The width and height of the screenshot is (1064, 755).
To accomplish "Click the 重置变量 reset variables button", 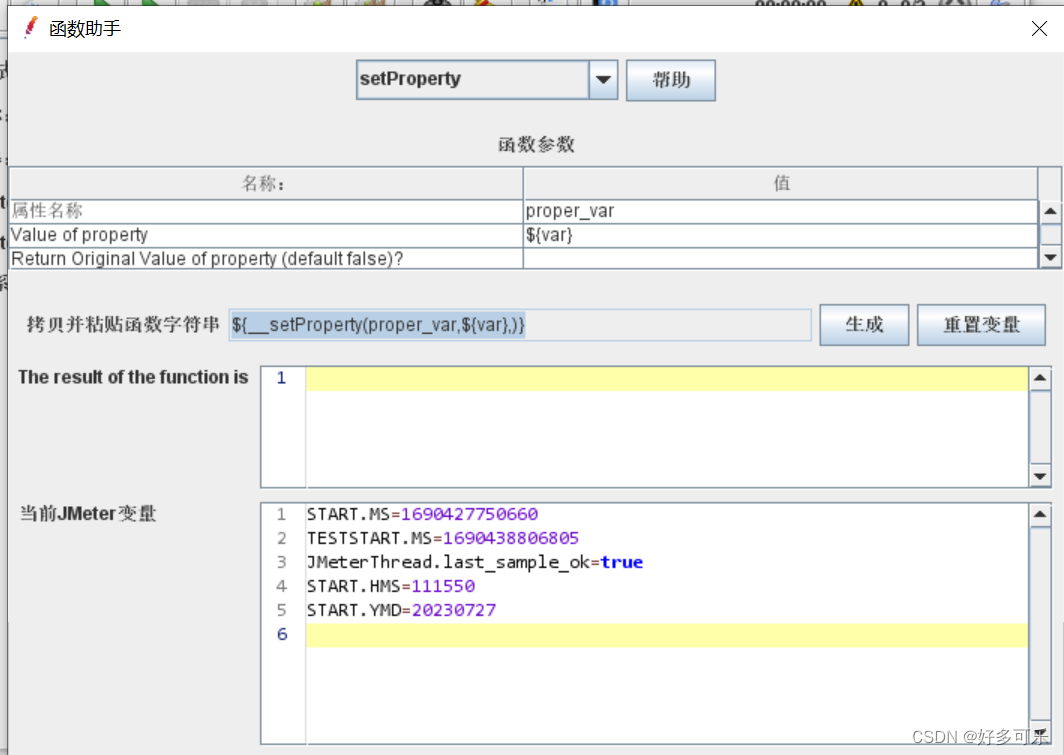I will pyautogui.click(x=981, y=324).
